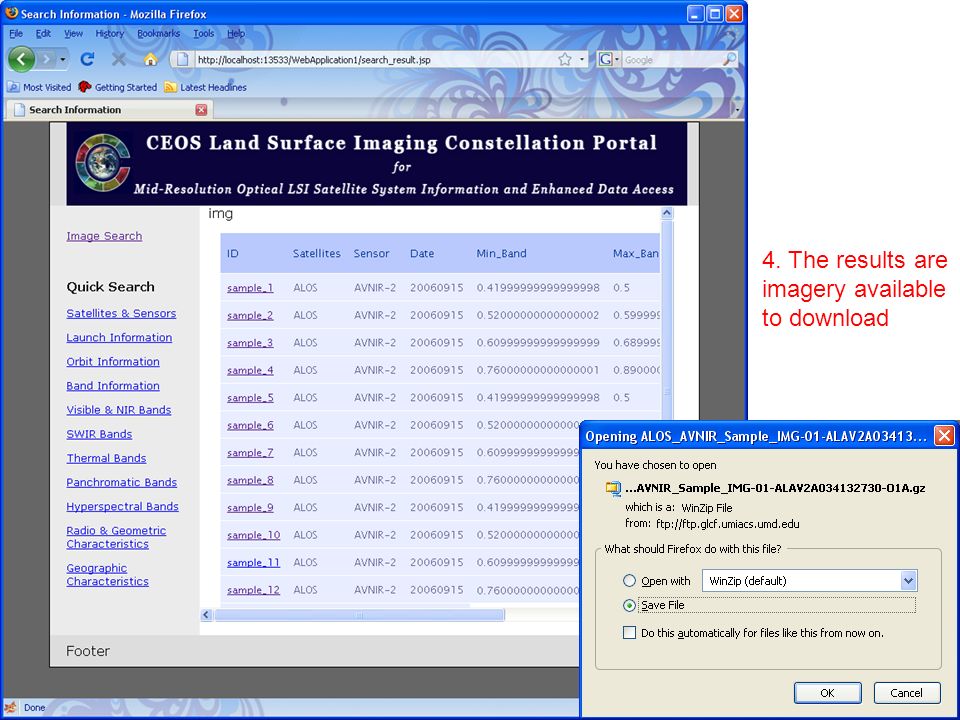Select the Save File radio button
The width and height of the screenshot is (960, 720).
coord(629,605)
